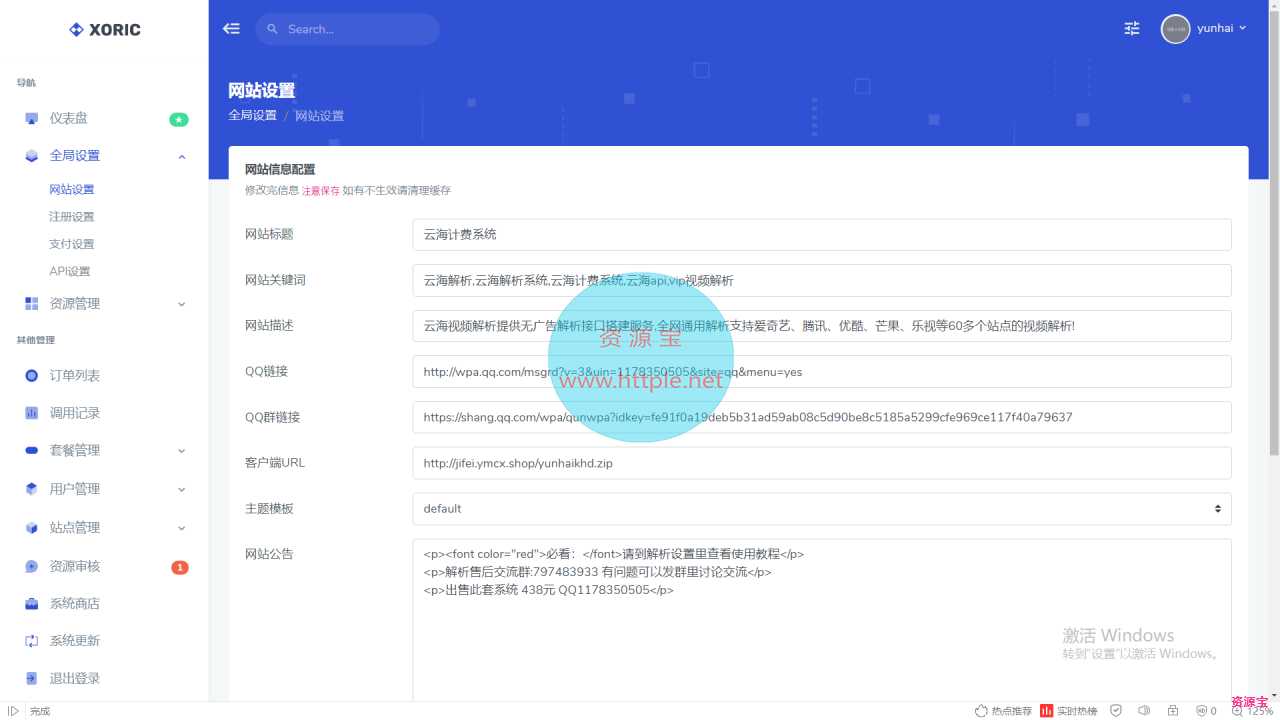Viewport: 1280px width, 720px height.
Task: Click the 用户管理 box icon
Action: (x=32, y=489)
